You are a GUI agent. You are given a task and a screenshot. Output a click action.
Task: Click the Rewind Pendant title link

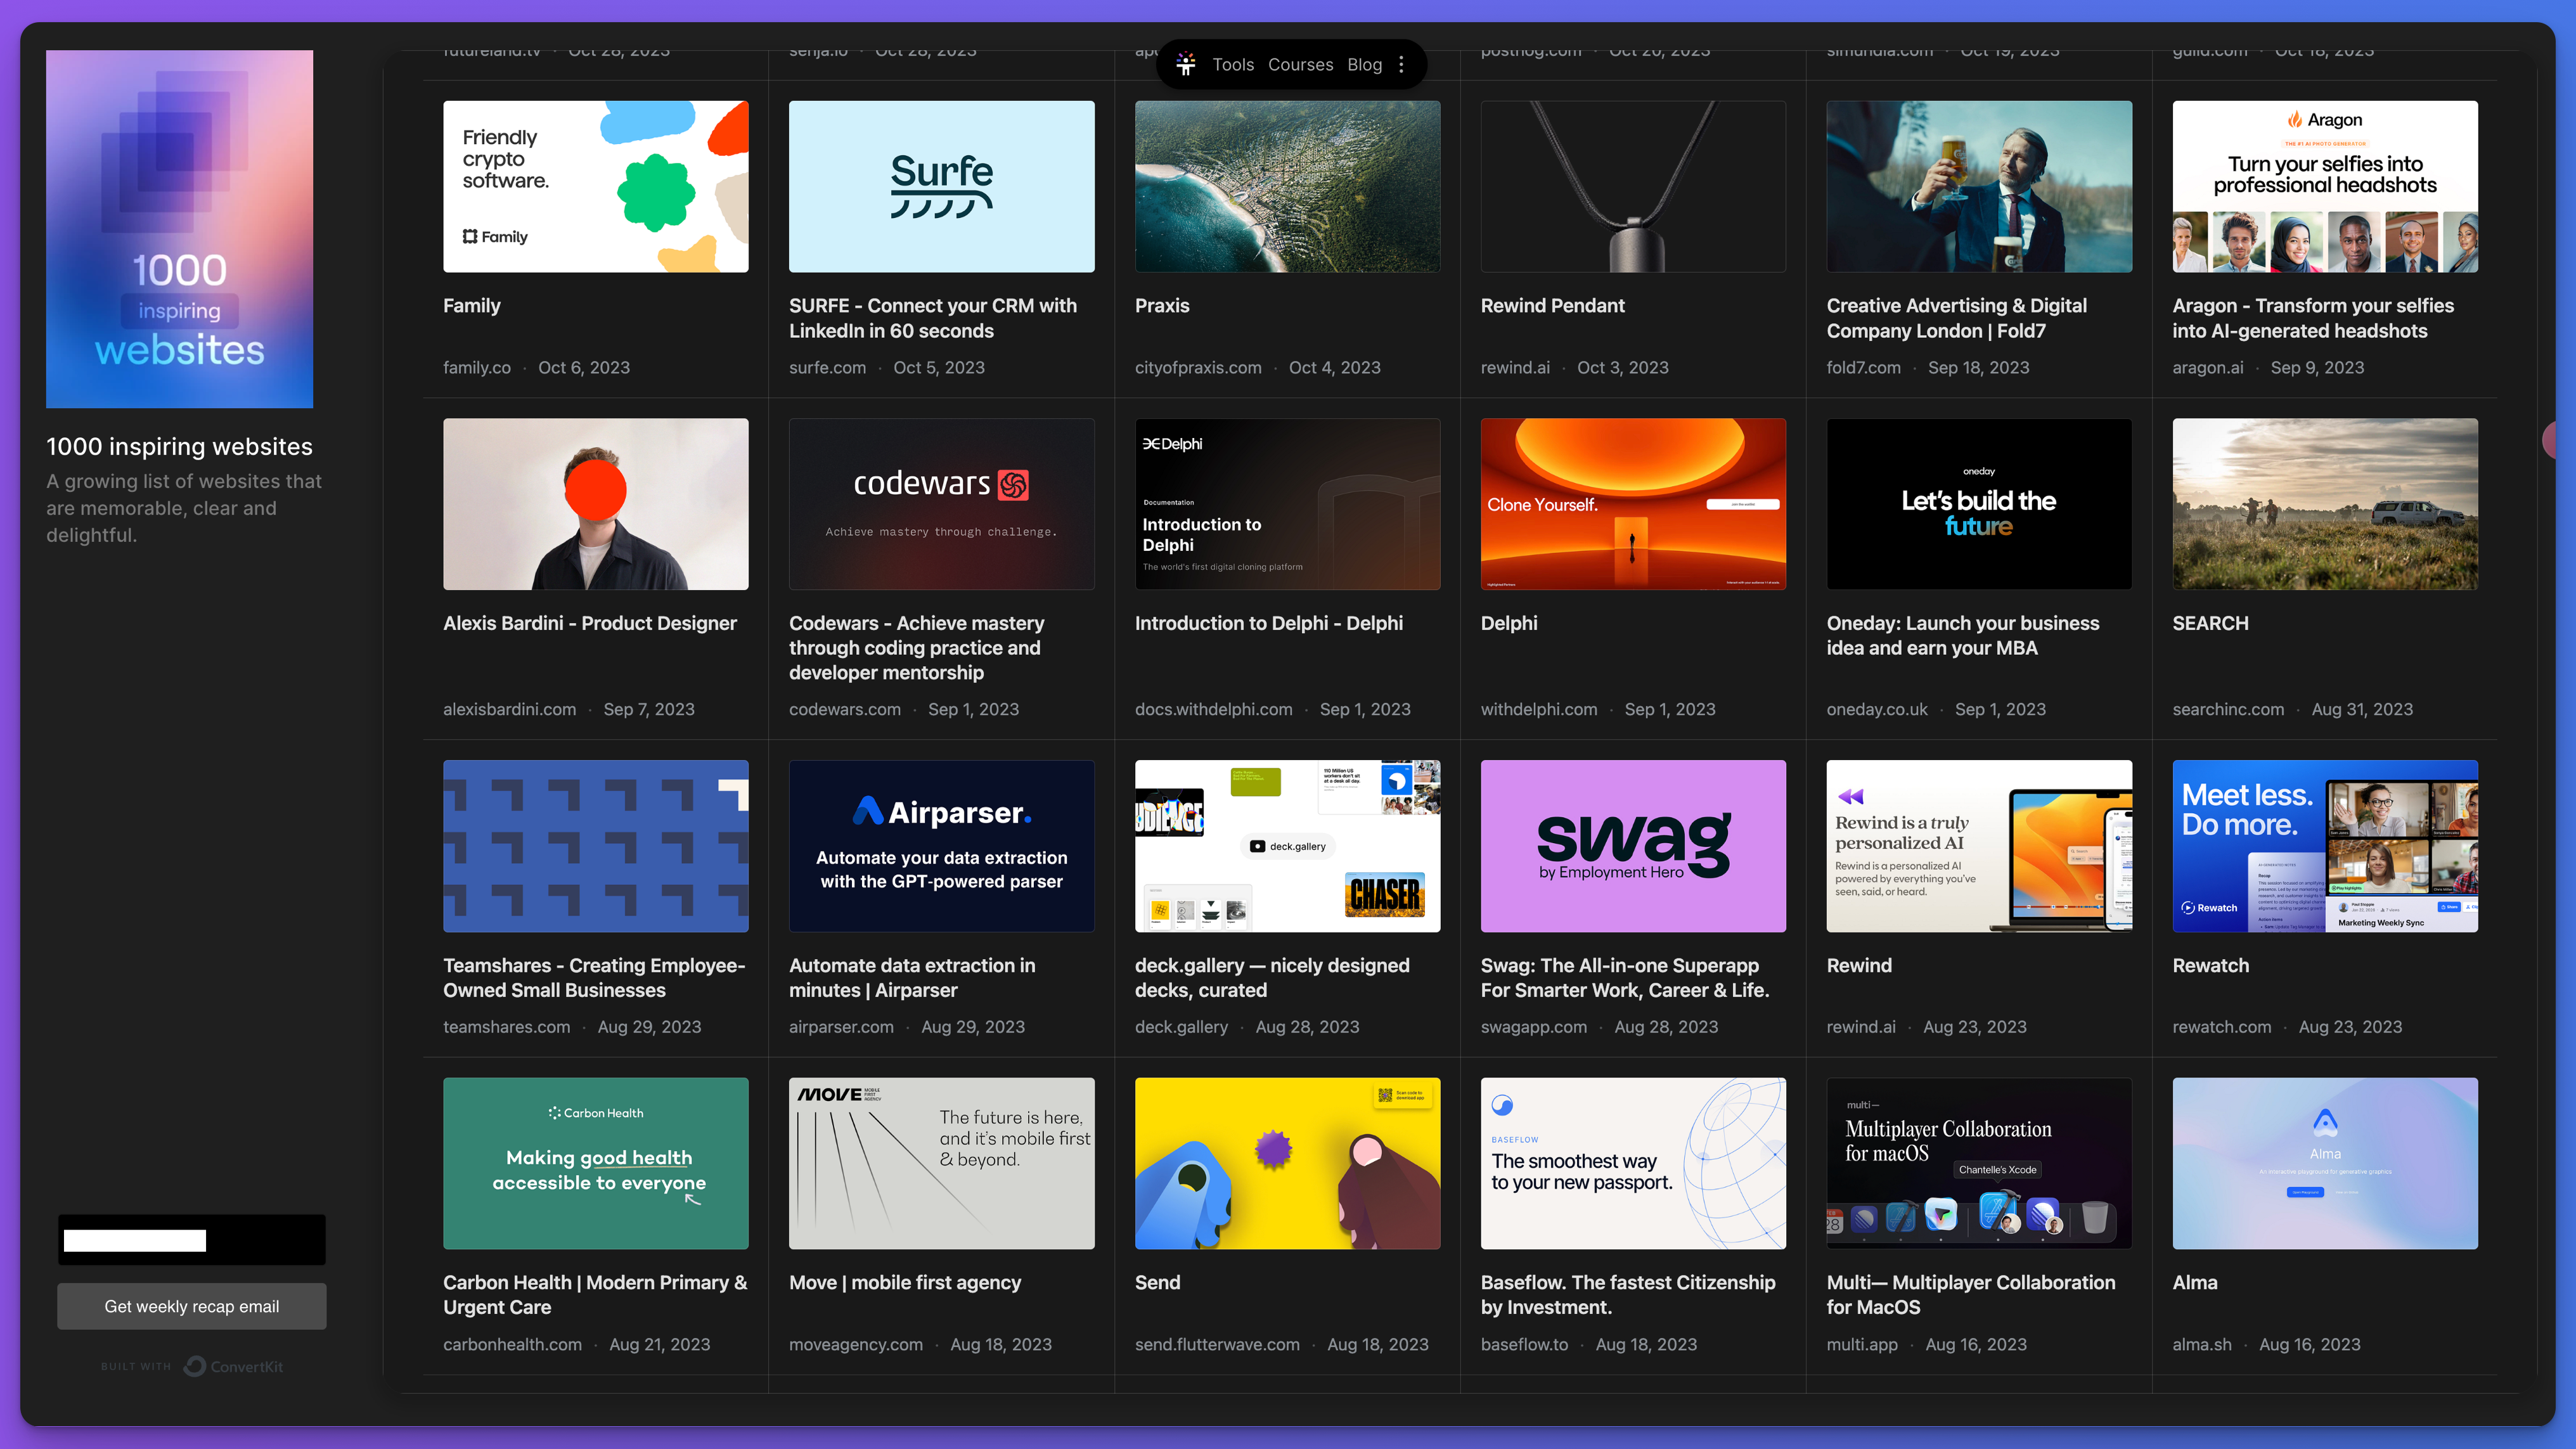(1552, 306)
